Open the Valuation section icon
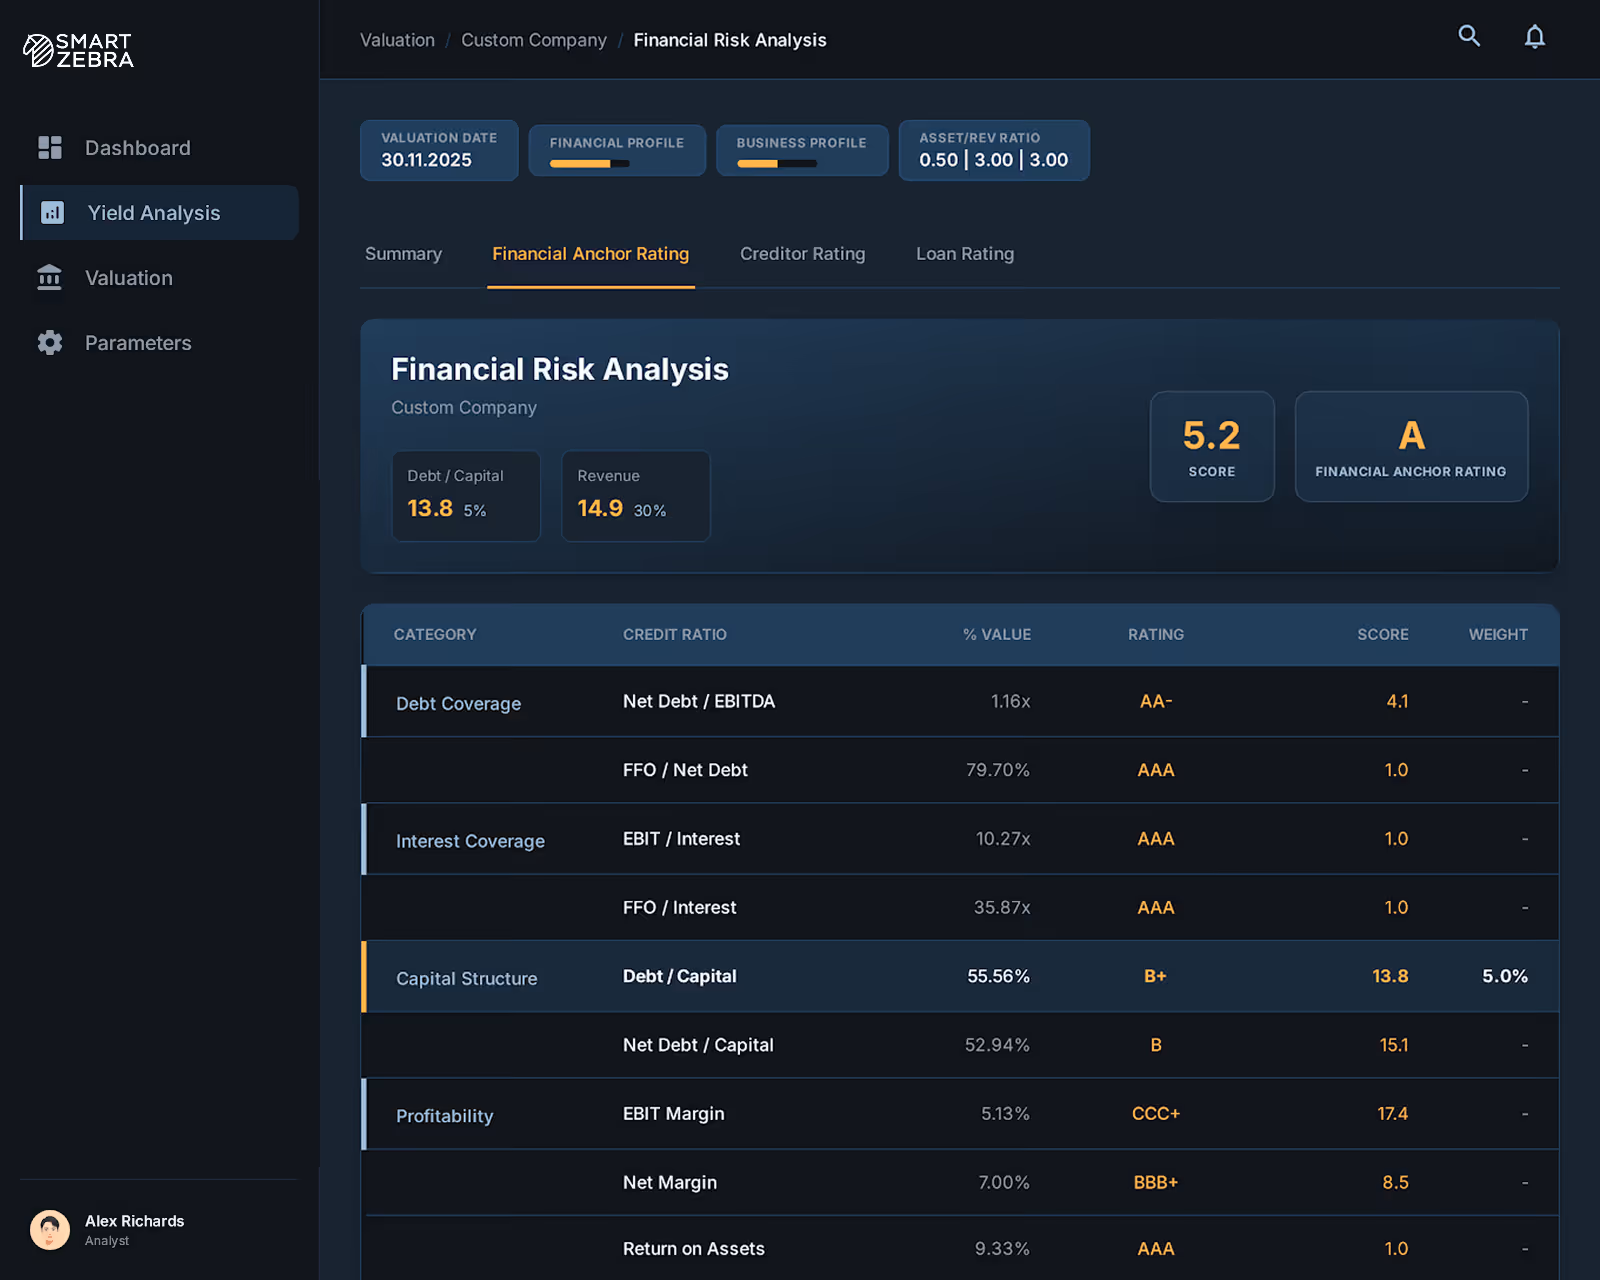The image size is (1600, 1280). (x=49, y=277)
